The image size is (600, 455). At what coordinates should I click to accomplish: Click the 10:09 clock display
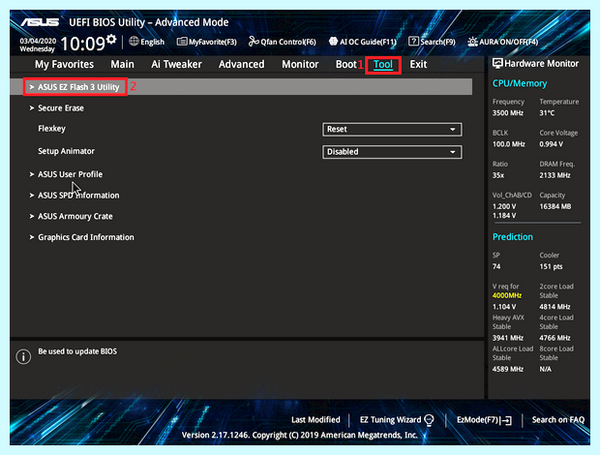pyautogui.click(x=83, y=44)
